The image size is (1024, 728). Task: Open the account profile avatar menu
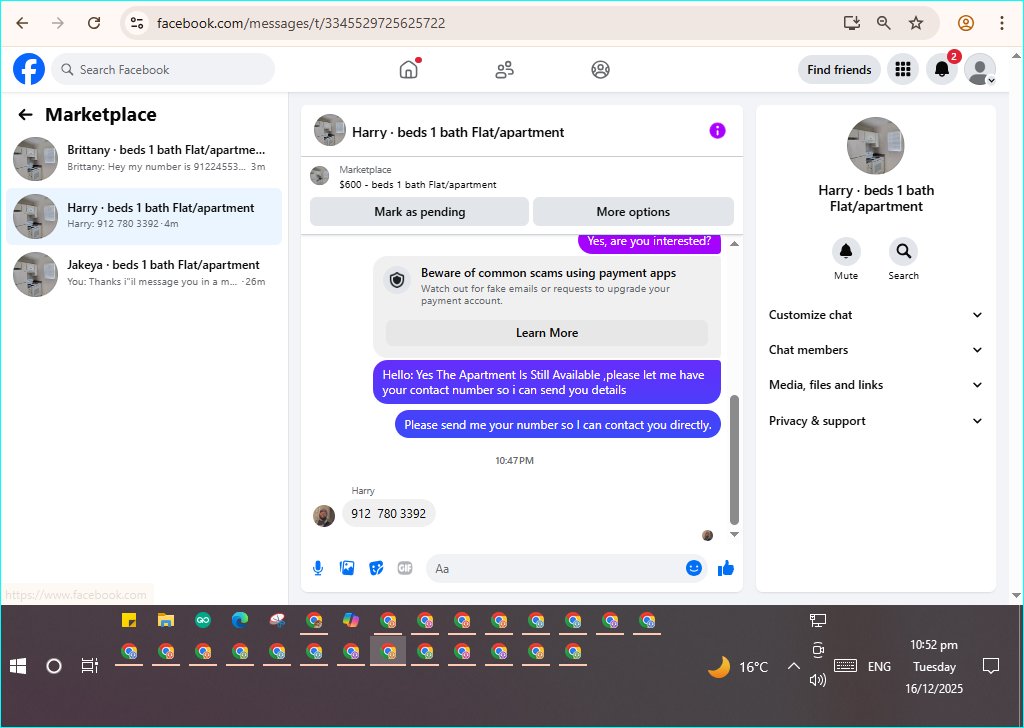coord(980,69)
